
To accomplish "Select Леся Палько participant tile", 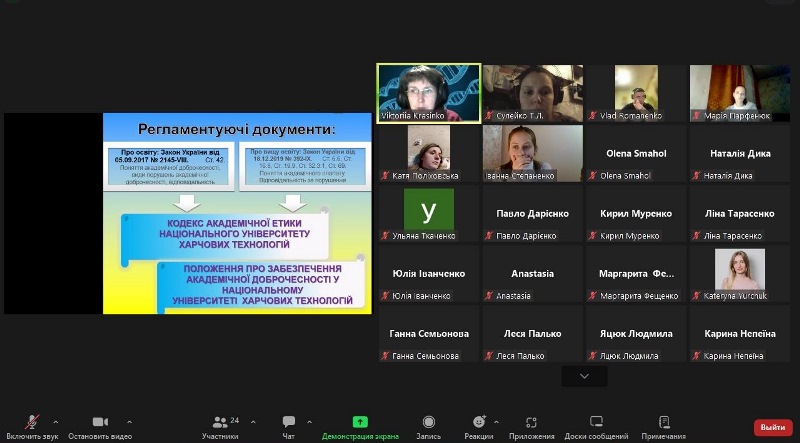I will 533,334.
